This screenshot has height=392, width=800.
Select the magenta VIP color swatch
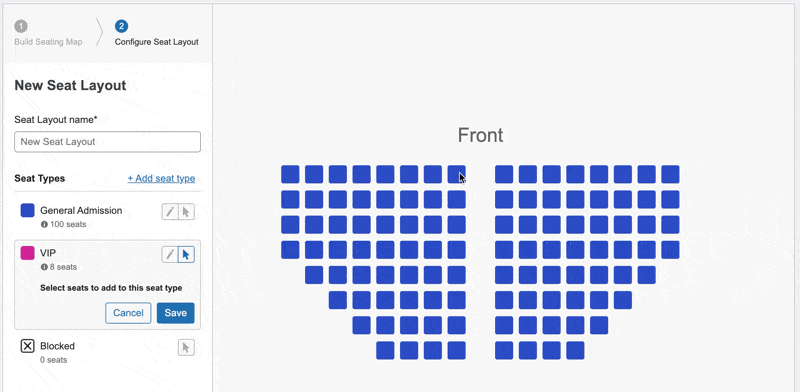click(x=28, y=253)
